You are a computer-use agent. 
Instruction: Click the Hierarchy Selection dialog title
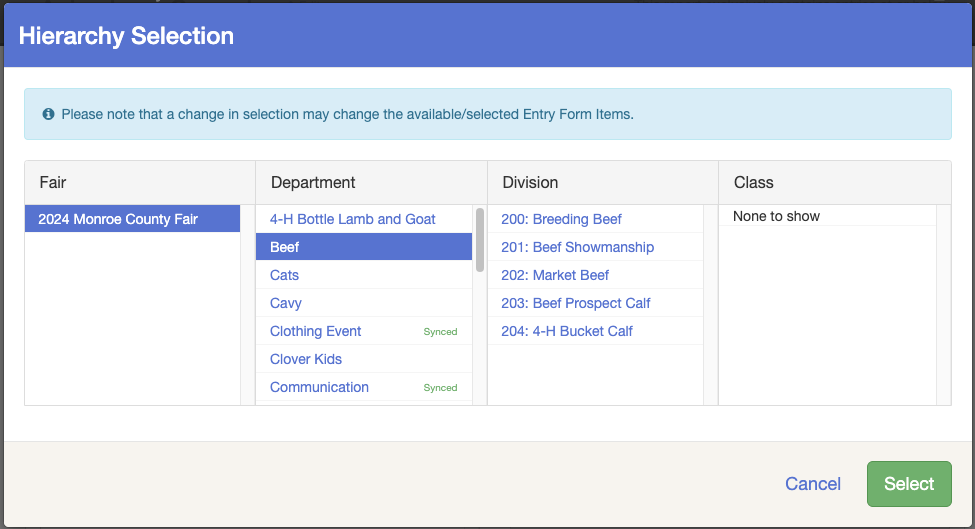tap(126, 35)
